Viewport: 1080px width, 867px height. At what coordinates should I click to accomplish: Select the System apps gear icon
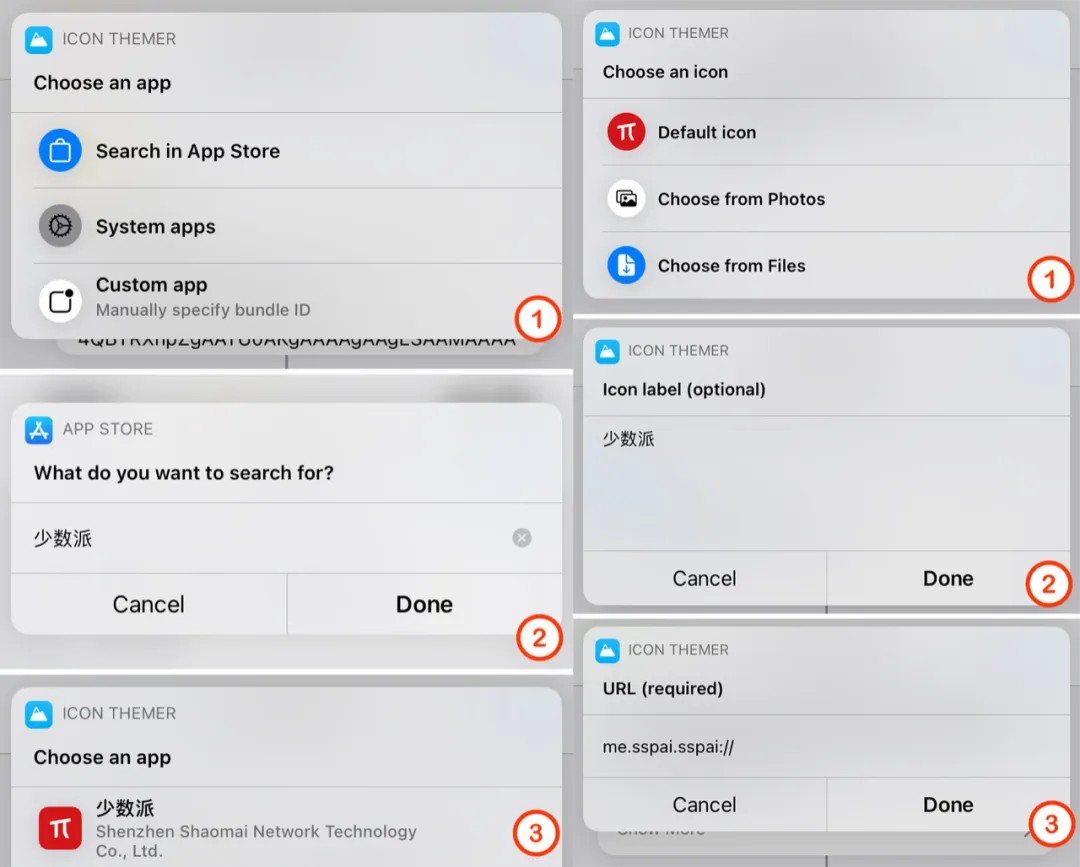pyautogui.click(x=60, y=226)
